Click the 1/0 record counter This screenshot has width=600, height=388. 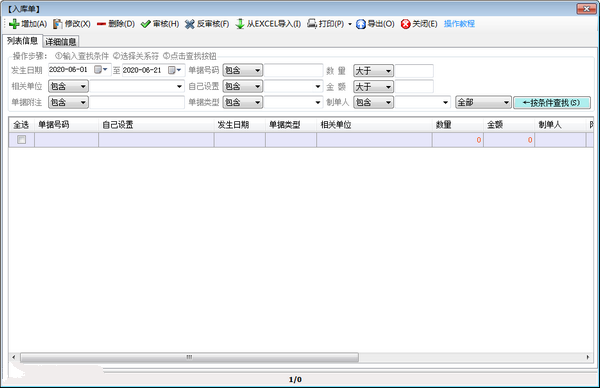[295, 380]
